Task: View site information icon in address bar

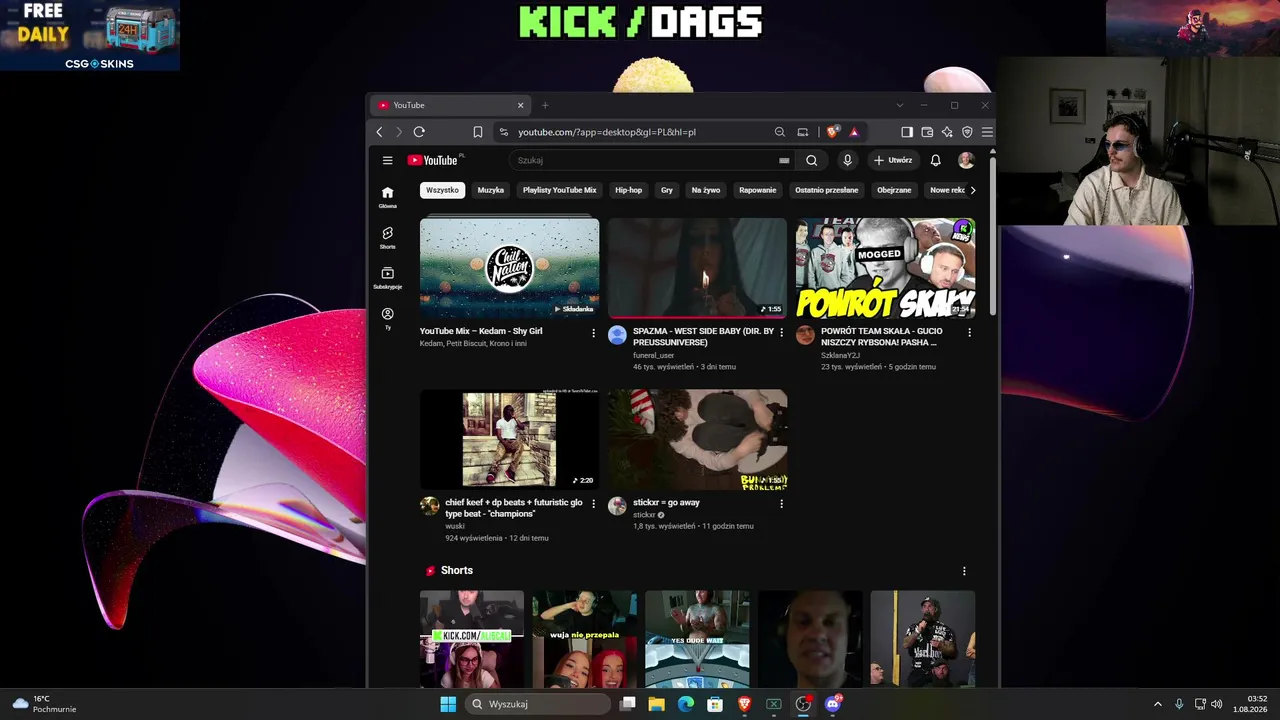Action: [503, 132]
